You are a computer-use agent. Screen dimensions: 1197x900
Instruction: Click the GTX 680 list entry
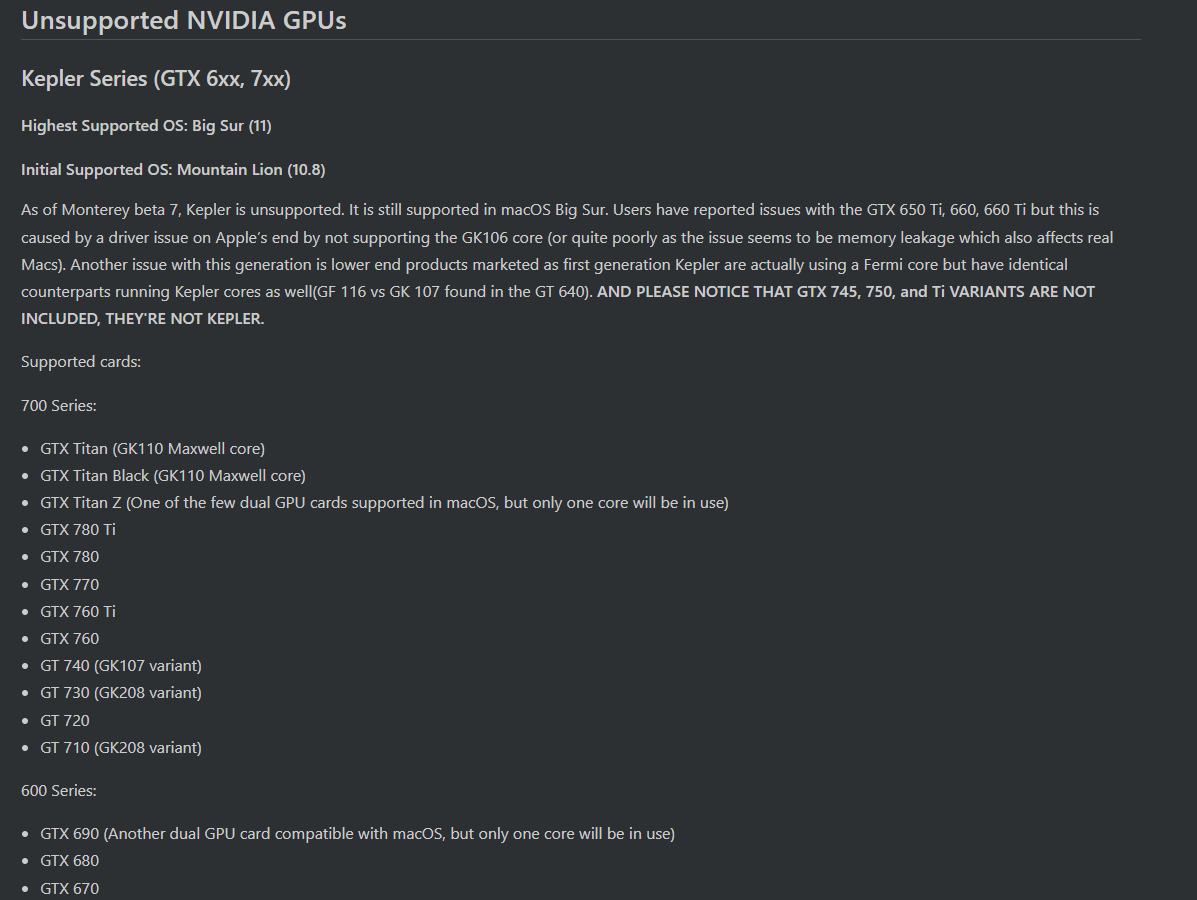[69, 861]
